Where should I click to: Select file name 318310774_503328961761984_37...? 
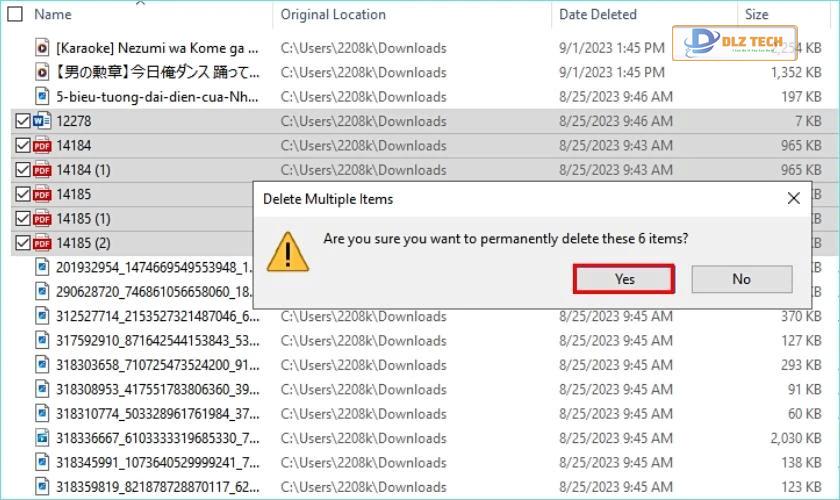click(x=158, y=414)
